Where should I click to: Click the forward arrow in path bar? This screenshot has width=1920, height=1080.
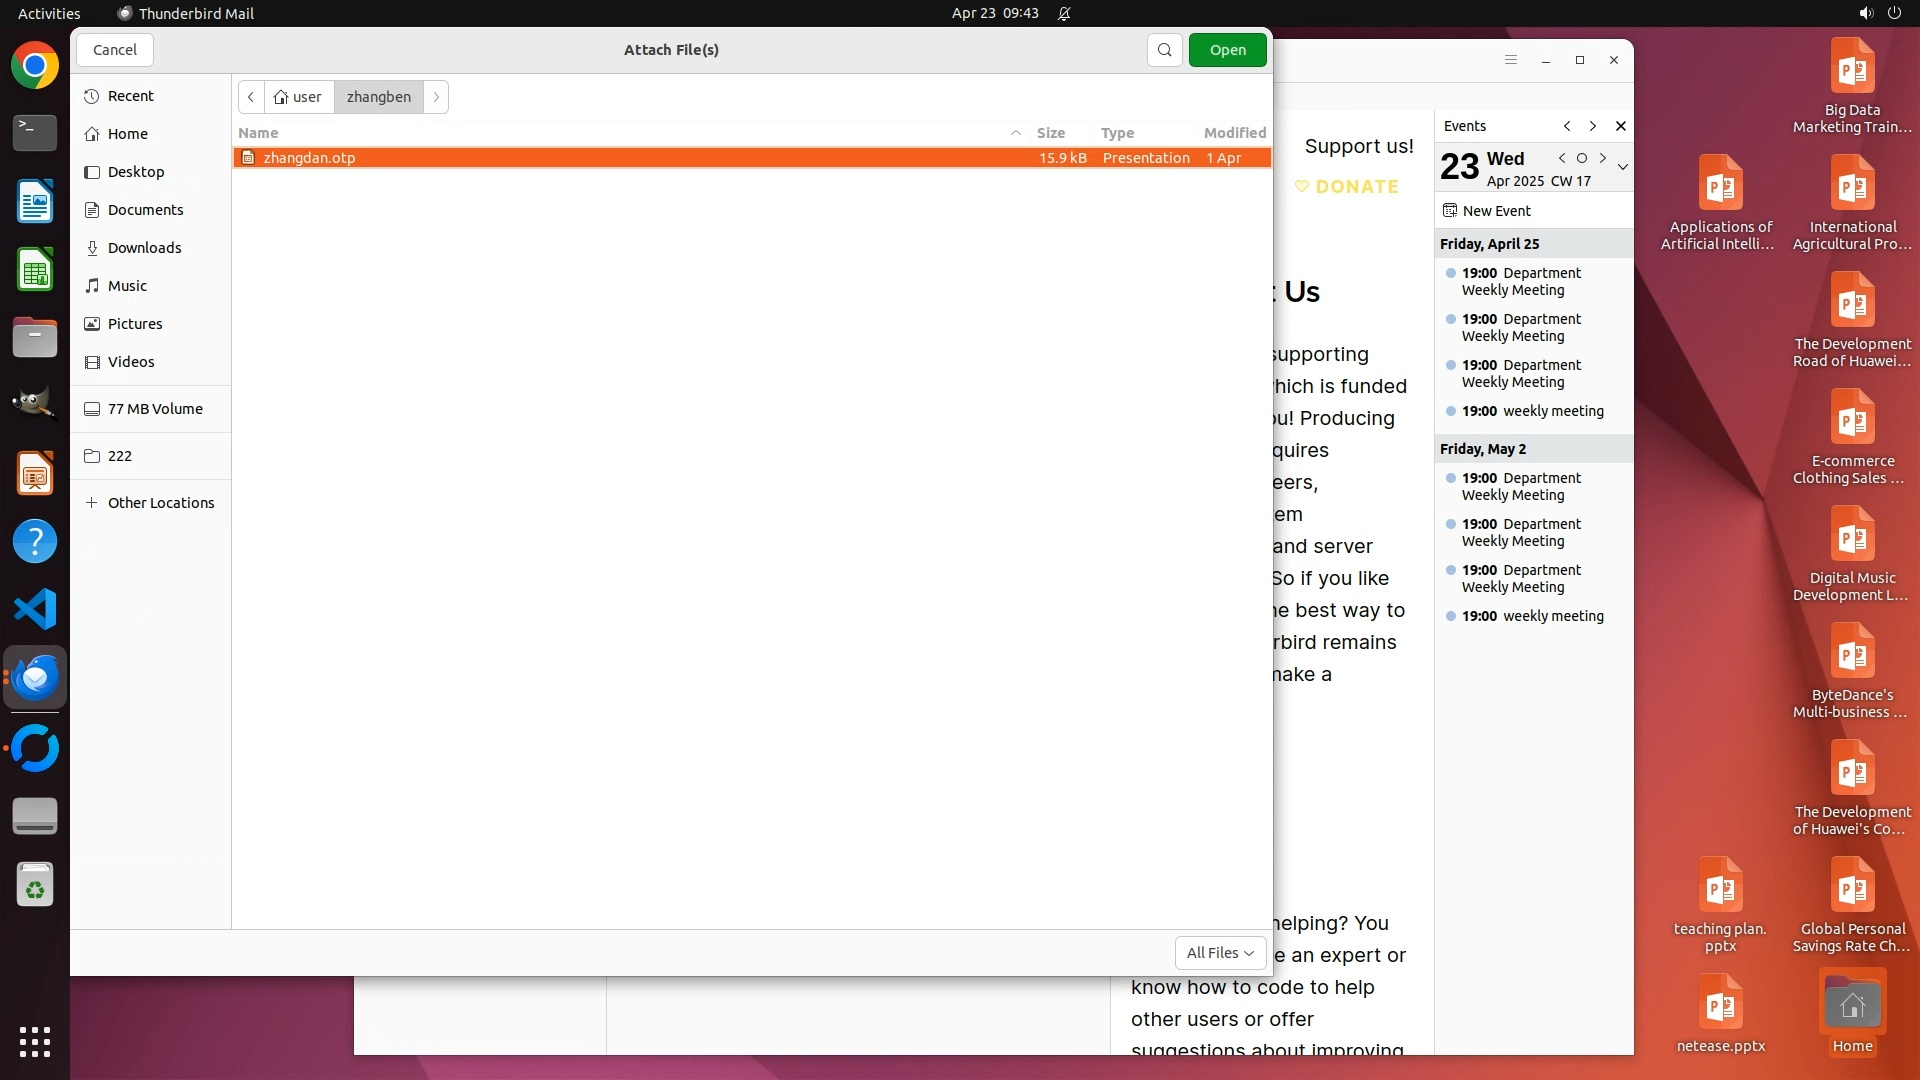(x=436, y=97)
